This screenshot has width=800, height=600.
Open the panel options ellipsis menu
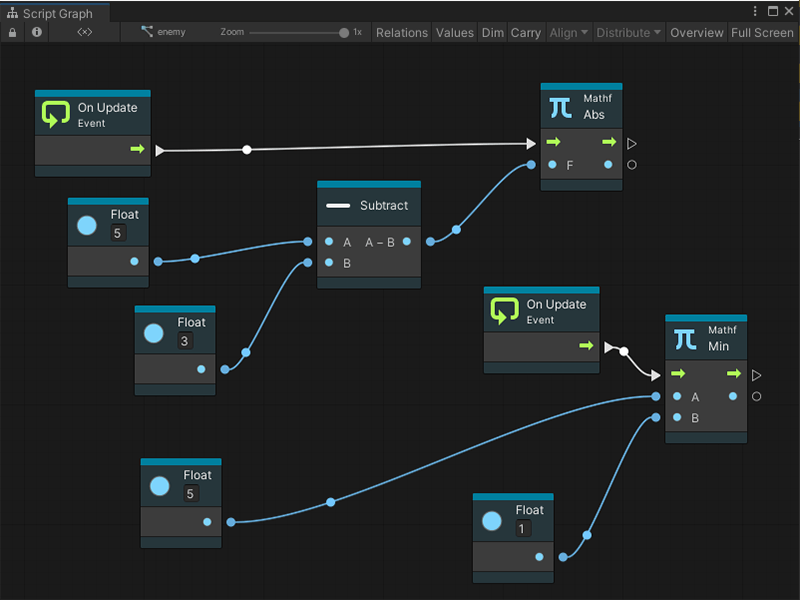click(757, 10)
